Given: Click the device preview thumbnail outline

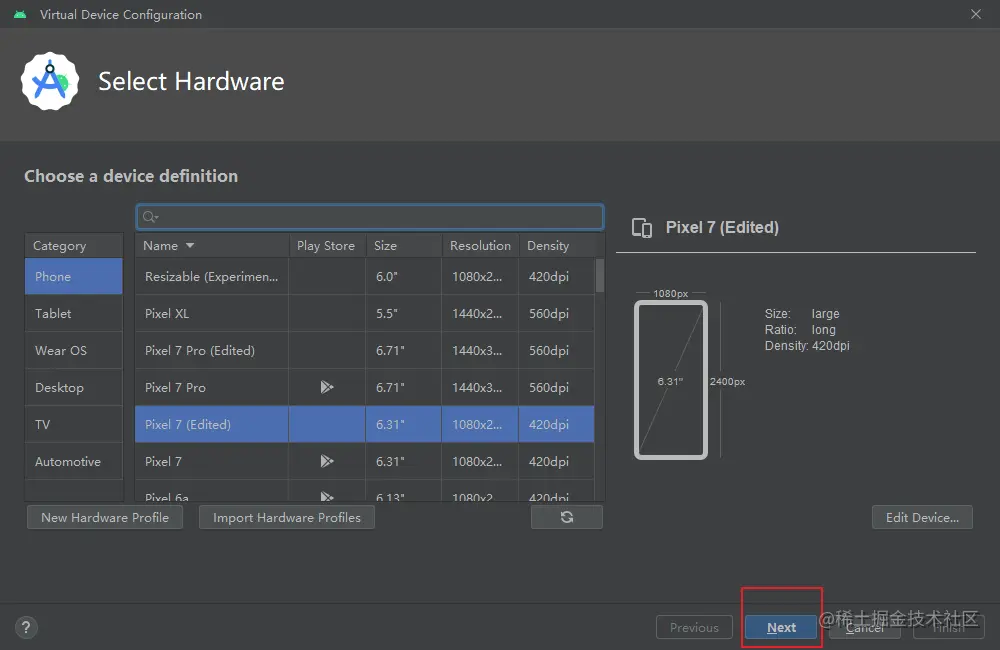Looking at the screenshot, I should pos(671,380).
